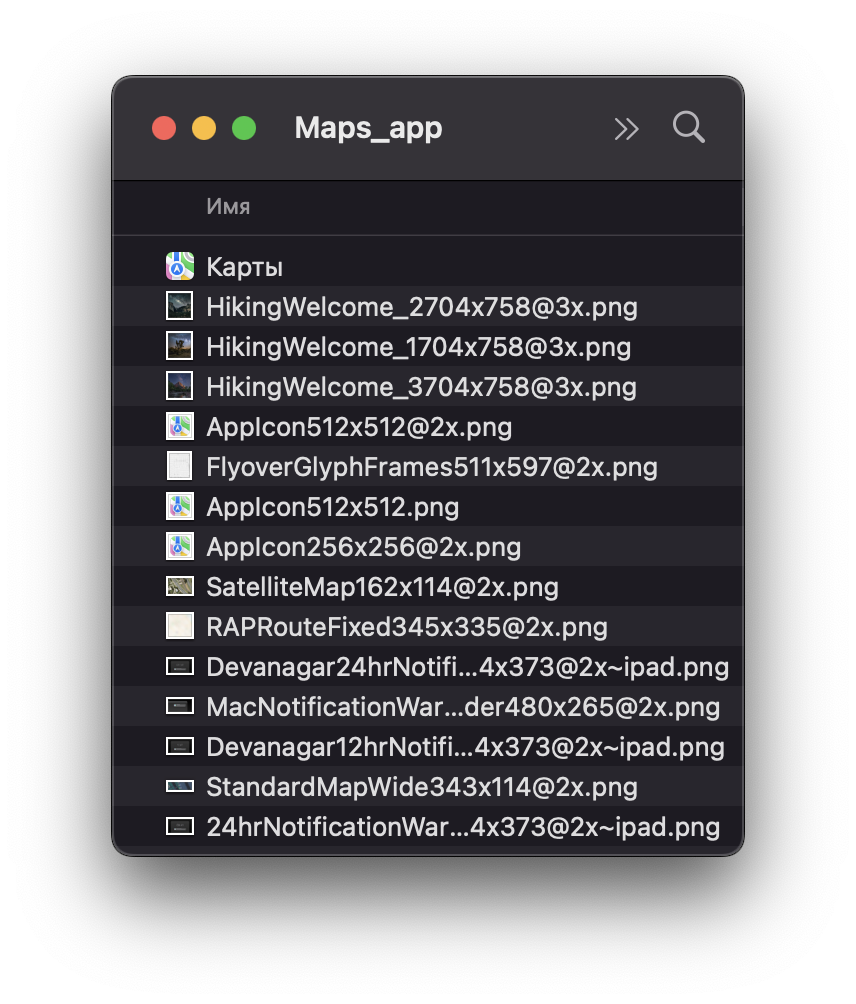Select file name StandardMapWide343x114@2x.png
This screenshot has width=856, height=1004.
[x=422, y=788]
